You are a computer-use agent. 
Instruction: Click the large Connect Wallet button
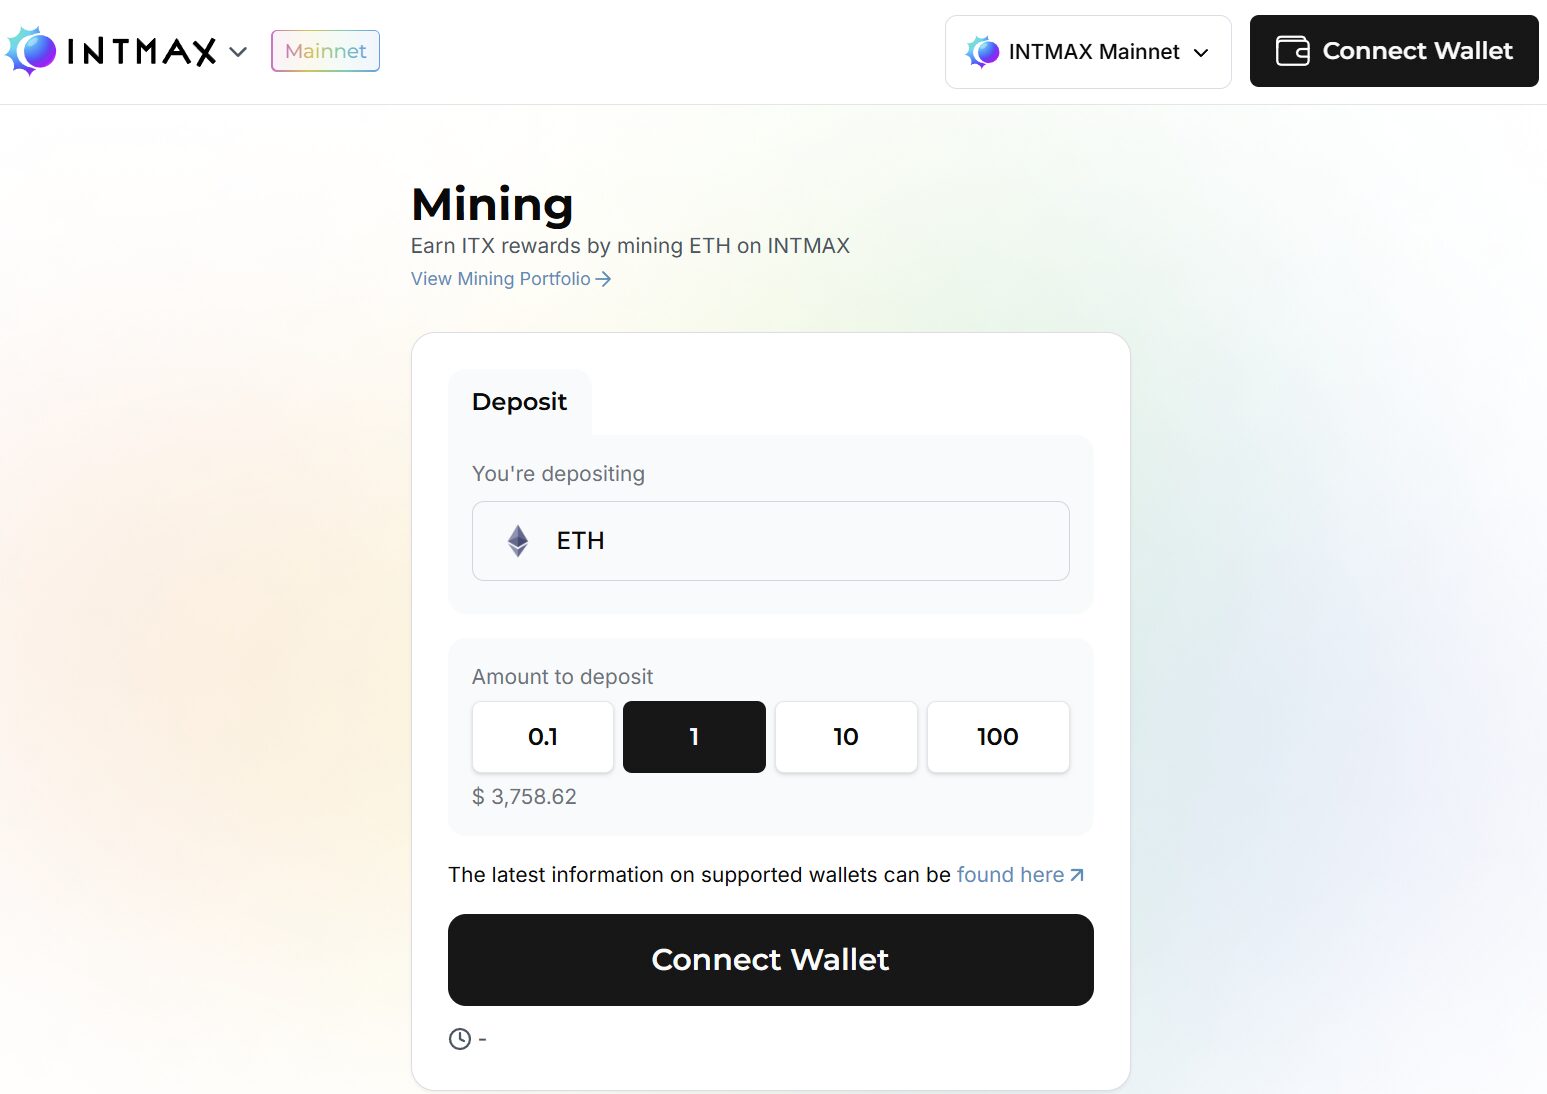770,959
